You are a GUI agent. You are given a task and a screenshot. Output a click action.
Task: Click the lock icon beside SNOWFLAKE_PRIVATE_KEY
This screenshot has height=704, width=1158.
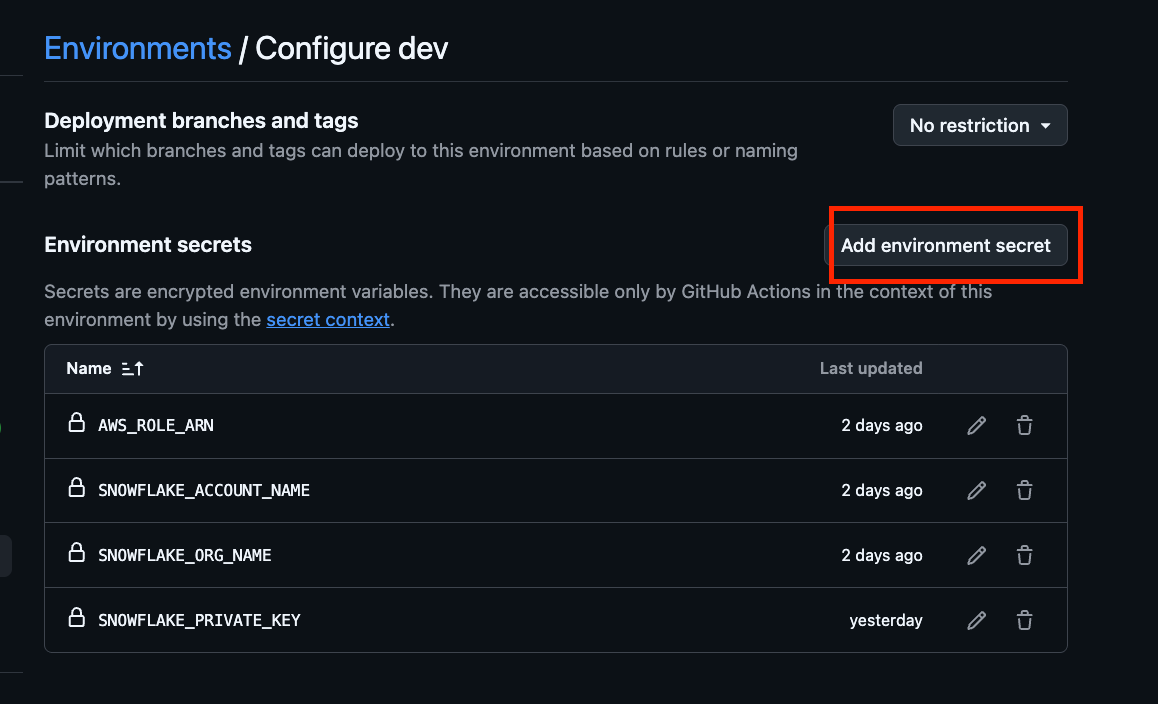tap(75, 619)
